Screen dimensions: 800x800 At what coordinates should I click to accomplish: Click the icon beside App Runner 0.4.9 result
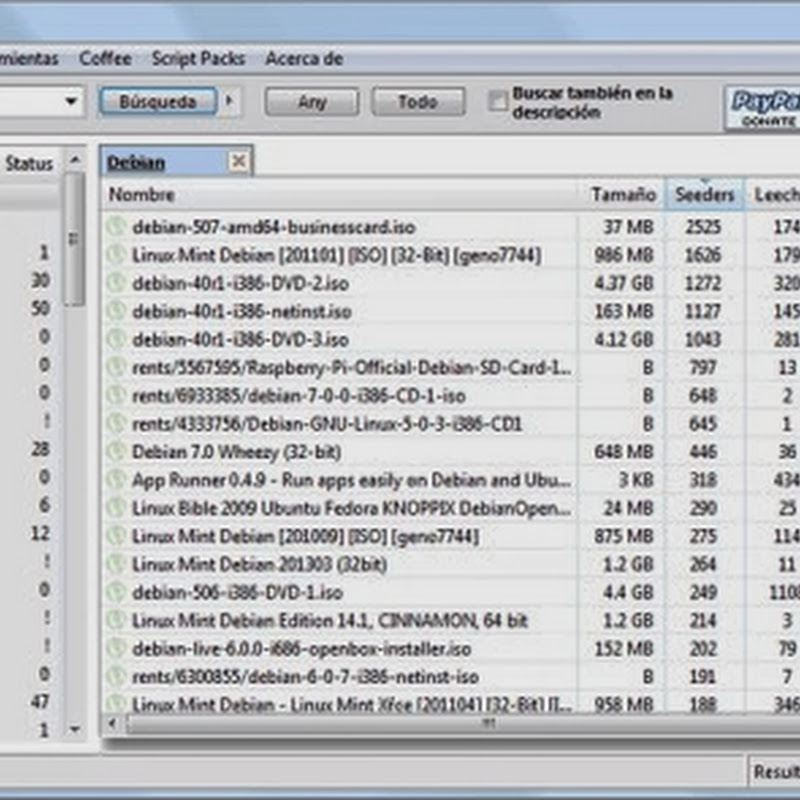pos(116,480)
